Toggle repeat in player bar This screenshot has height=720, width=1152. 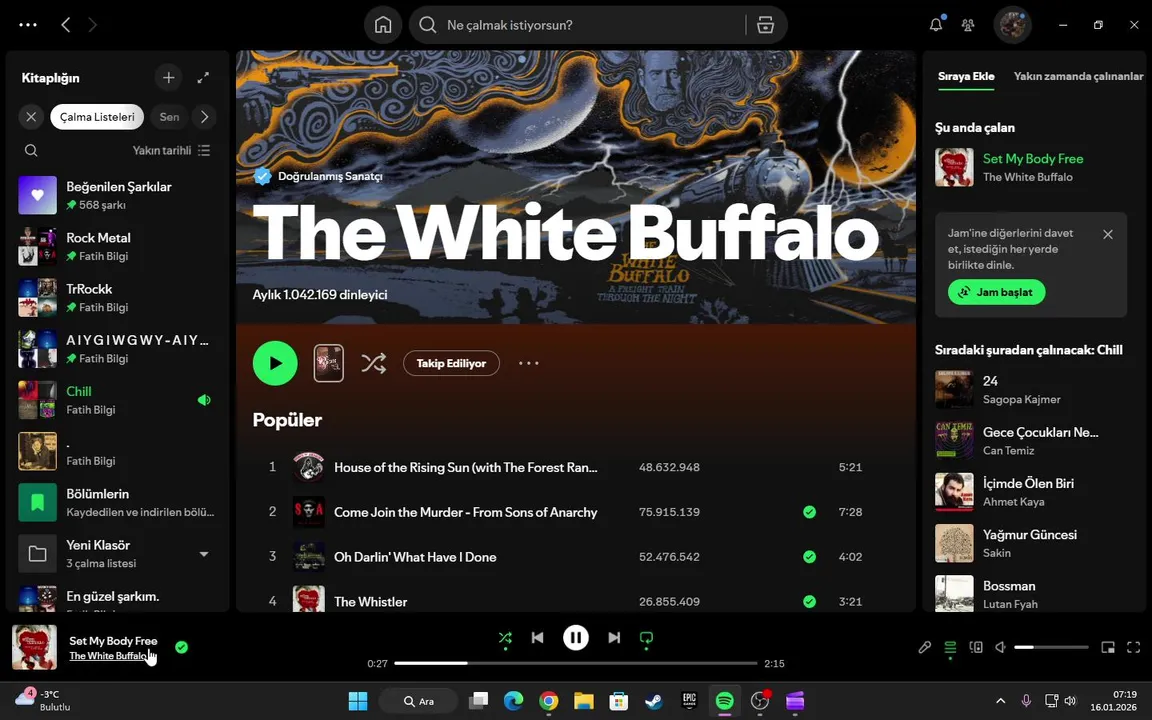pos(646,638)
